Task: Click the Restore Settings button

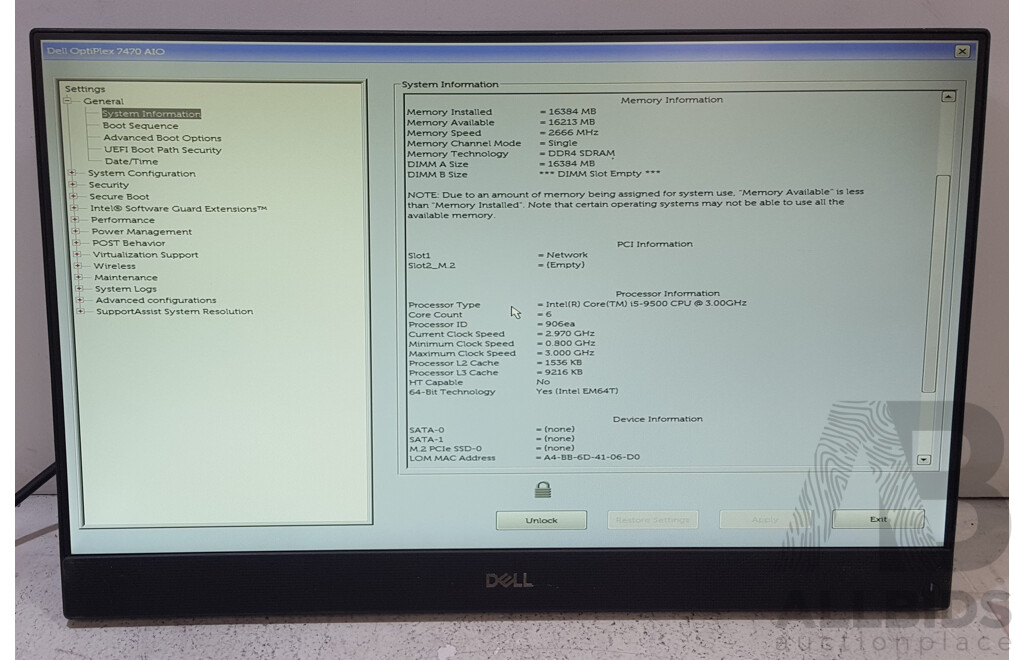Action: 652,520
